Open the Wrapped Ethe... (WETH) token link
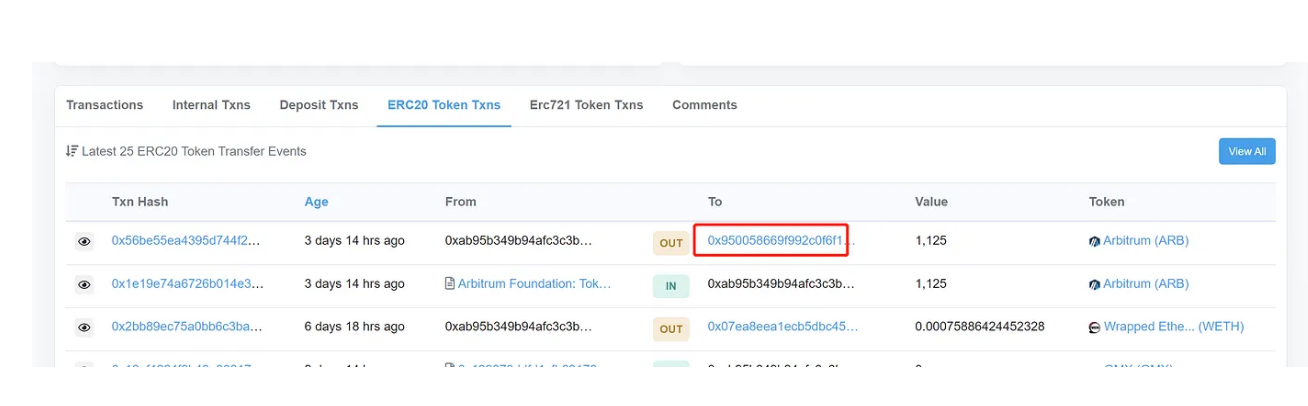1308x406 pixels. coord(1158,327)
